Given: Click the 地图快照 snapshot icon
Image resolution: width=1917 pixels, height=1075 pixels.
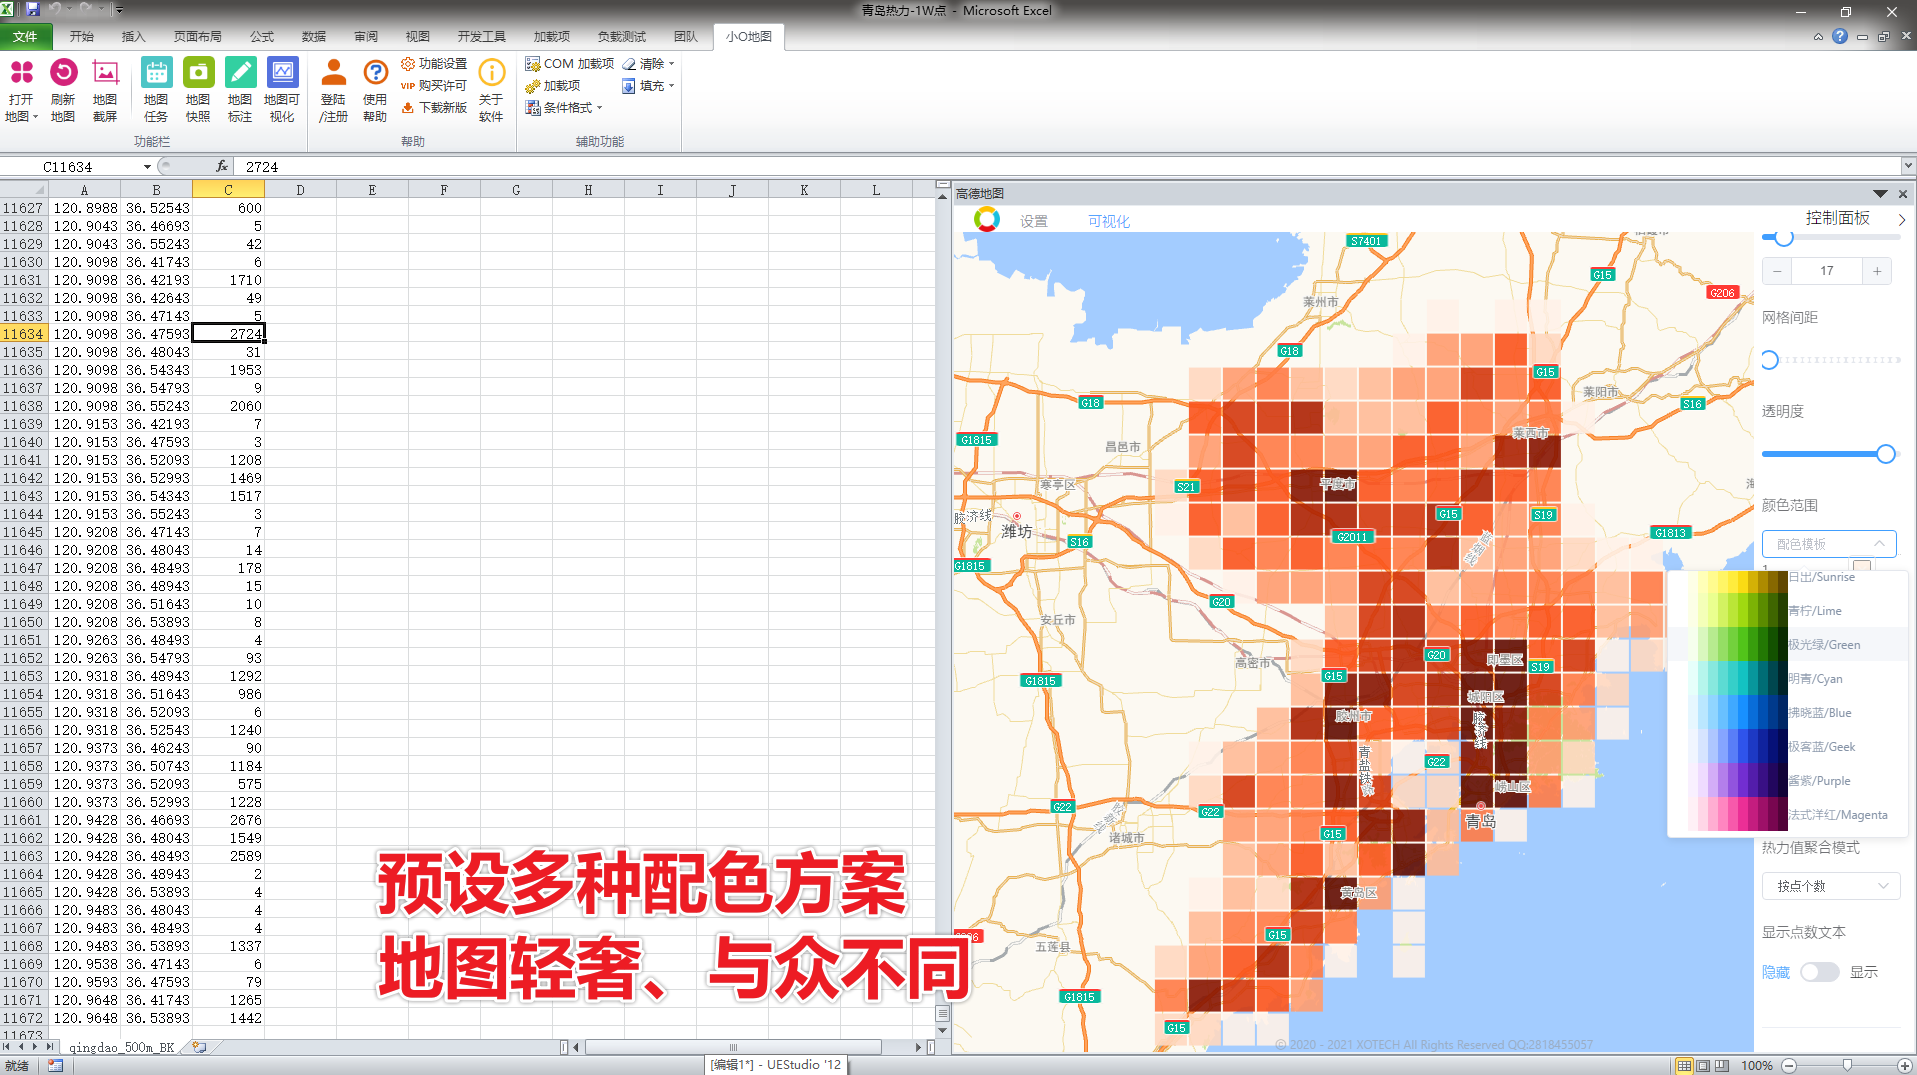Looking at the screenshot, I should (x=198, y=90).
